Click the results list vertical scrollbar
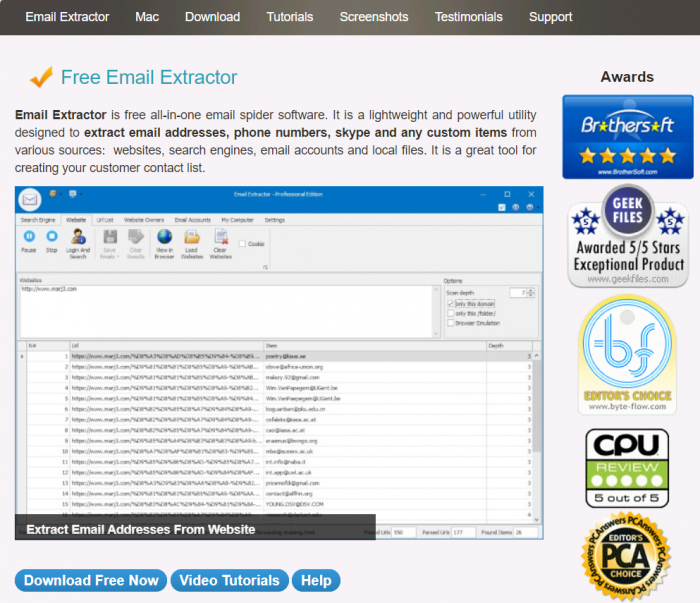Image resolution: width=700 pixels, height=603 pixels. click(537, 437)
